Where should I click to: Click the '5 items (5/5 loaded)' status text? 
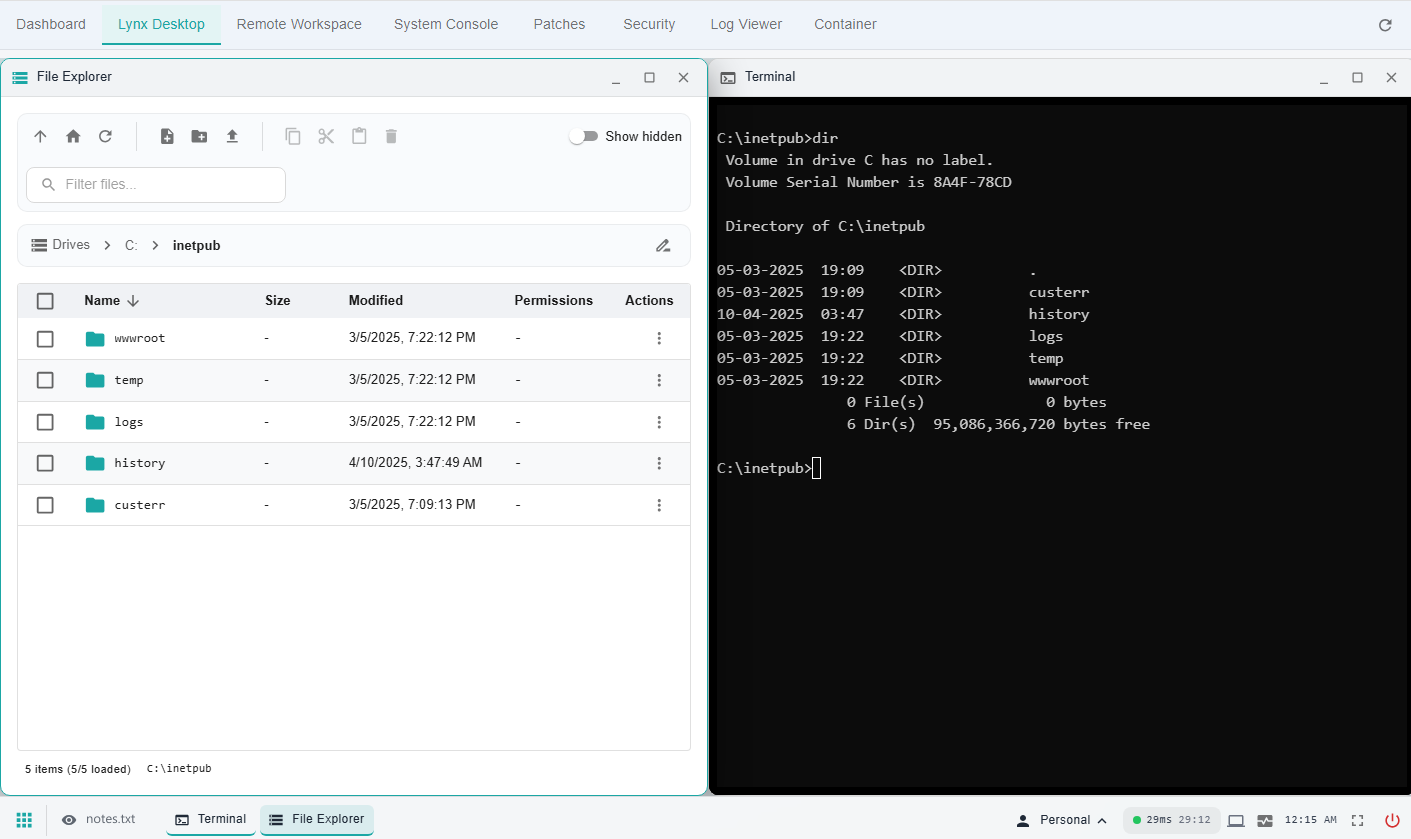coord(78,769)
